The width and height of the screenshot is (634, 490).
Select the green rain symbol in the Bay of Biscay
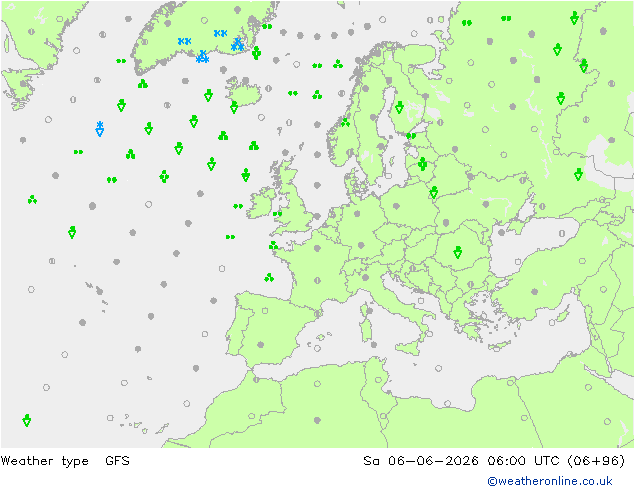(x=269, y=277)
